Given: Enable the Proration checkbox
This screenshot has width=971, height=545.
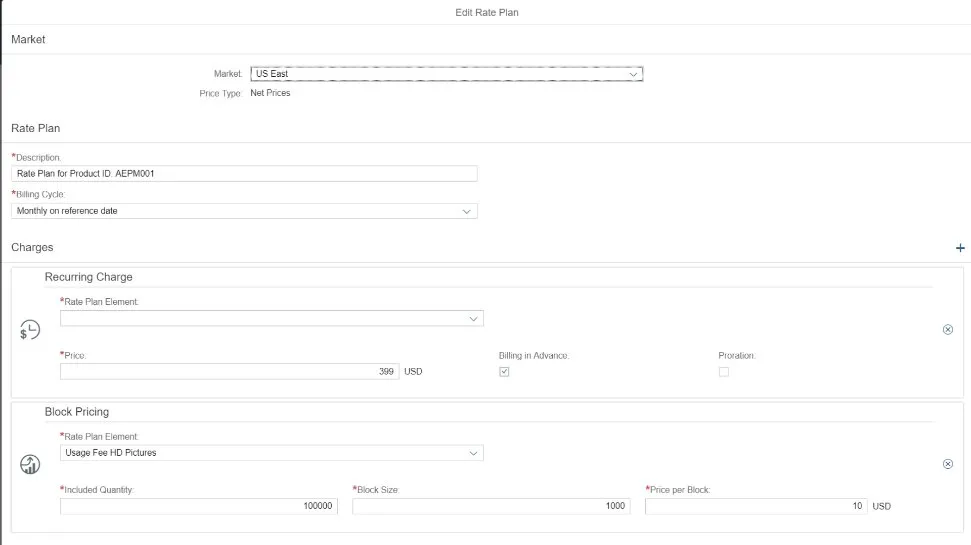Looking at the screenshot, I should point(724,372).
